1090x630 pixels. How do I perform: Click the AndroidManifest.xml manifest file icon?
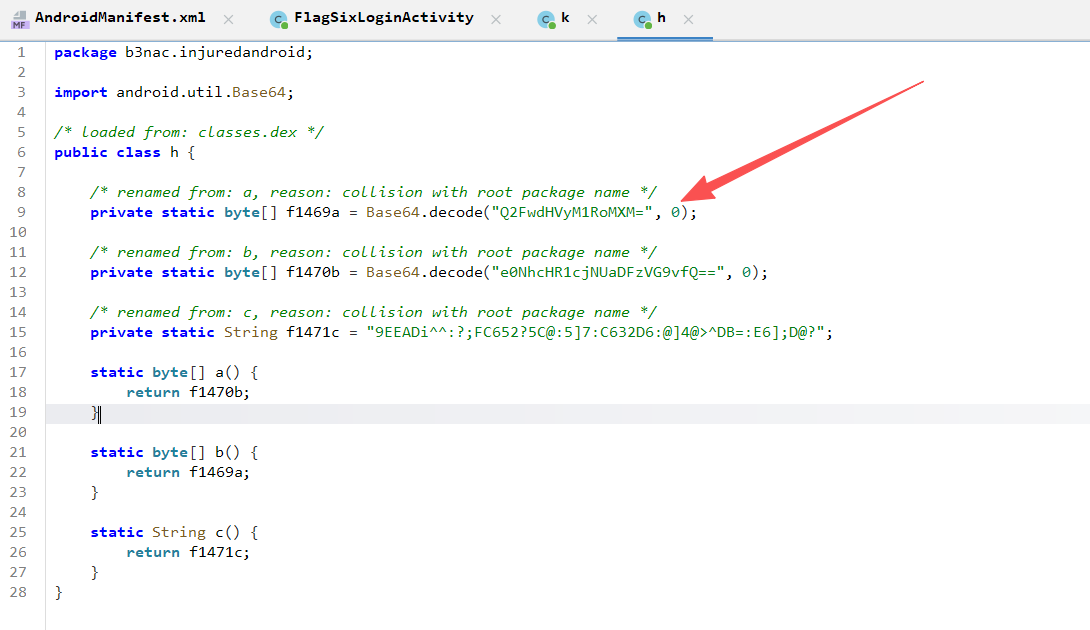(18, 19)
